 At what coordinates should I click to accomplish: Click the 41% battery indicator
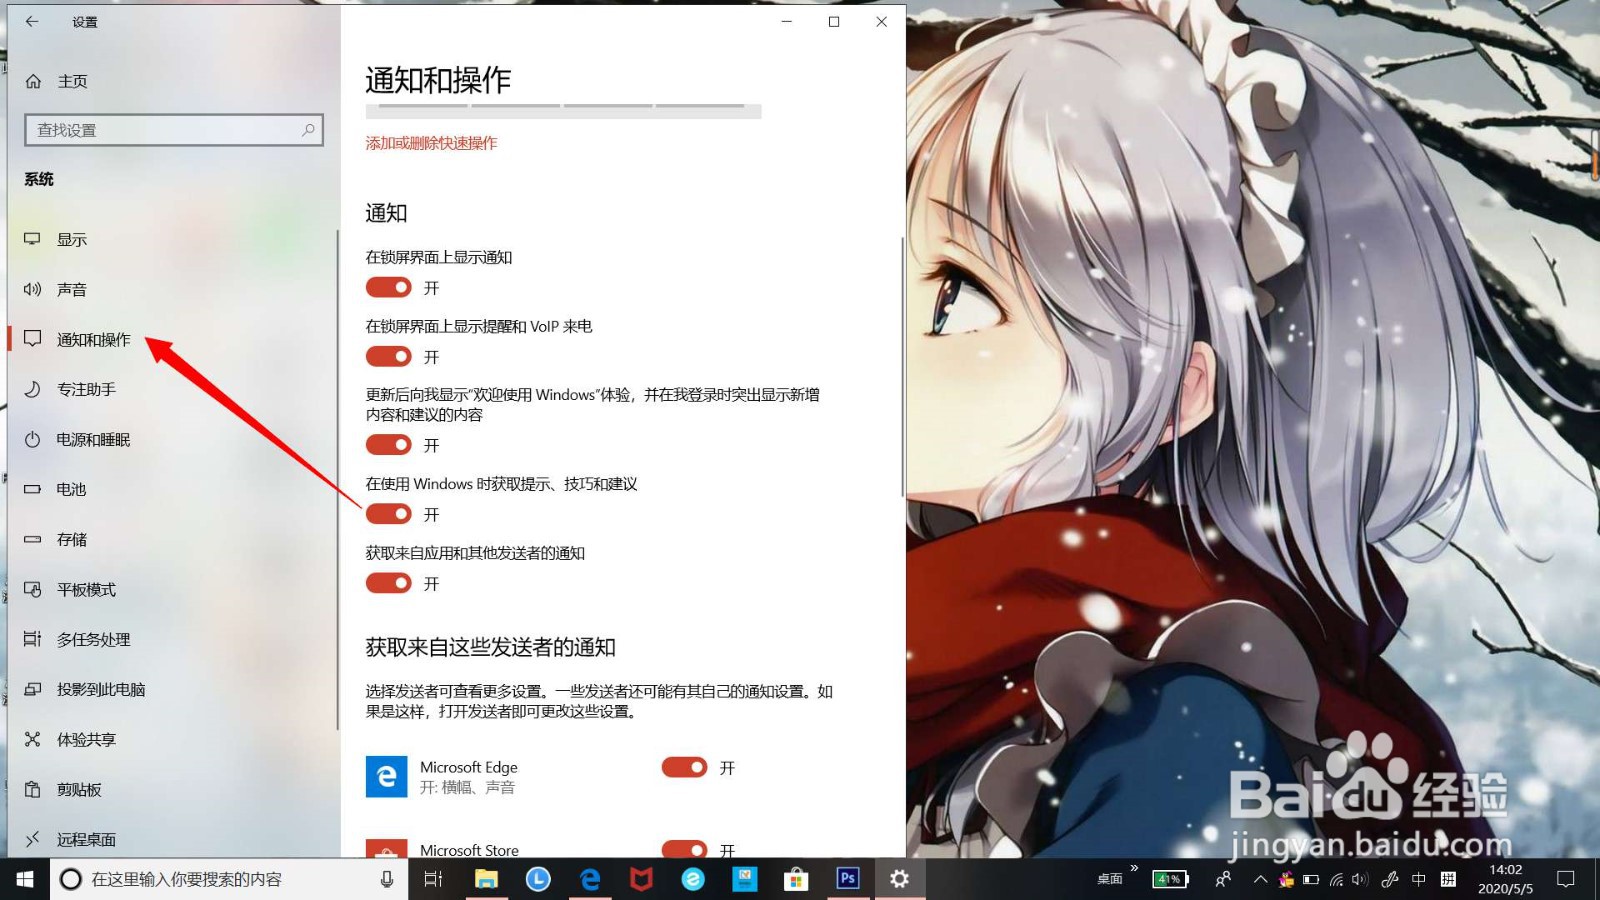1170,879
